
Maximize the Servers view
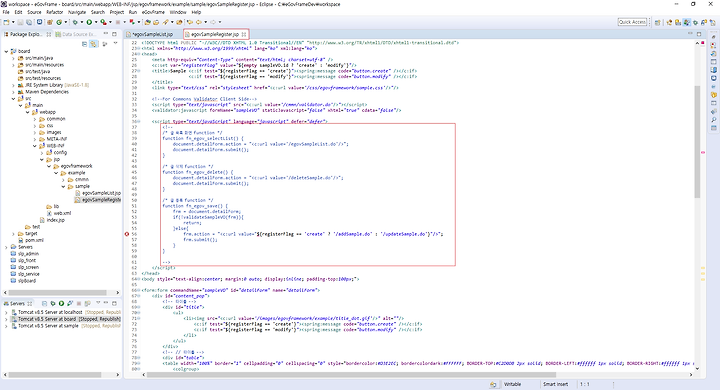(x=114, y=303)
